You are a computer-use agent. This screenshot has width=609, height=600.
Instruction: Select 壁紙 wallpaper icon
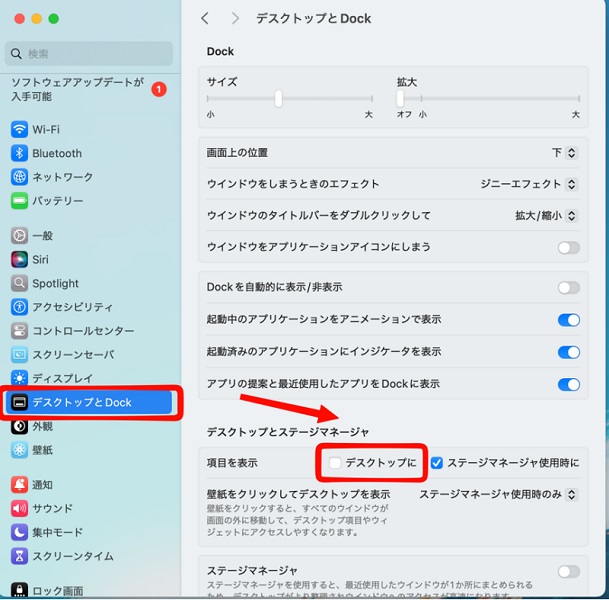coord(19,450)
